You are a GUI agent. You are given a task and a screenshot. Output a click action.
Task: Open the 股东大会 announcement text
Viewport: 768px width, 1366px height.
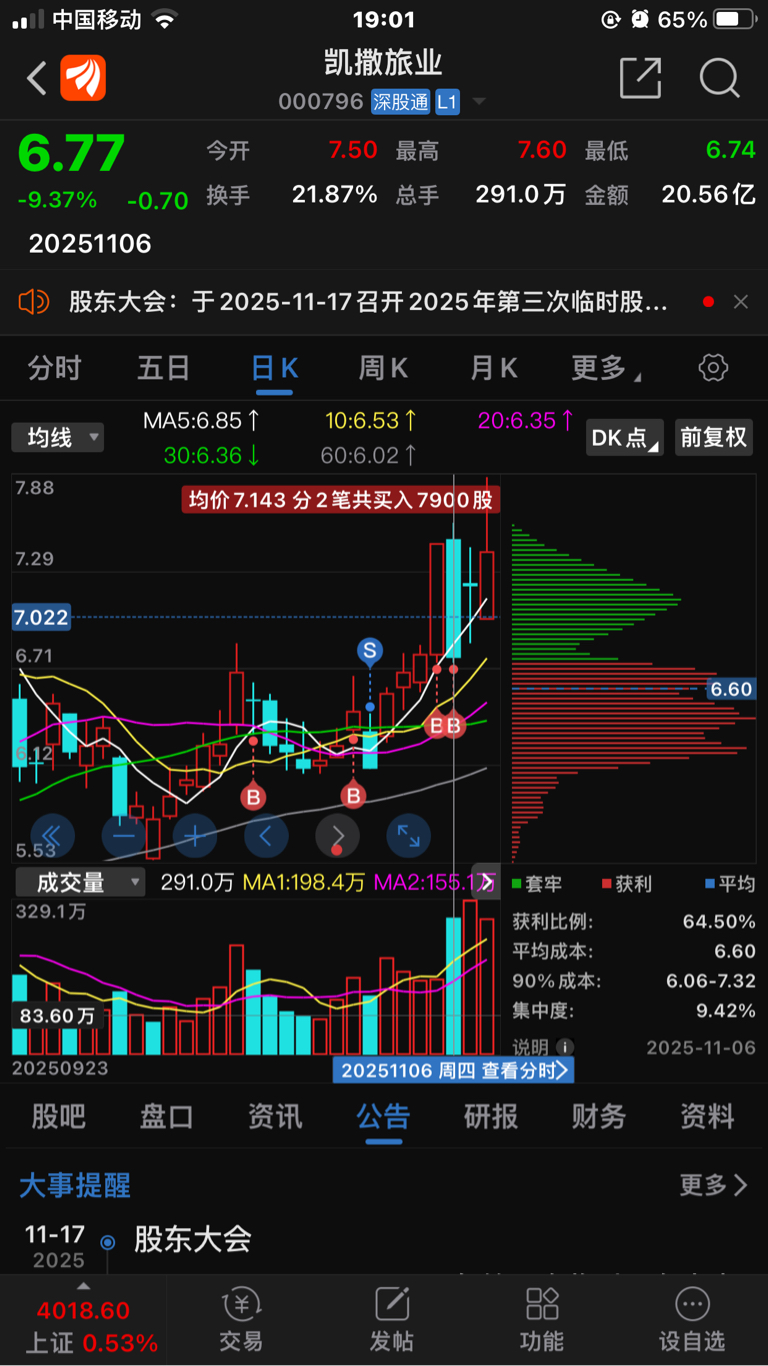tap(368, 301)
